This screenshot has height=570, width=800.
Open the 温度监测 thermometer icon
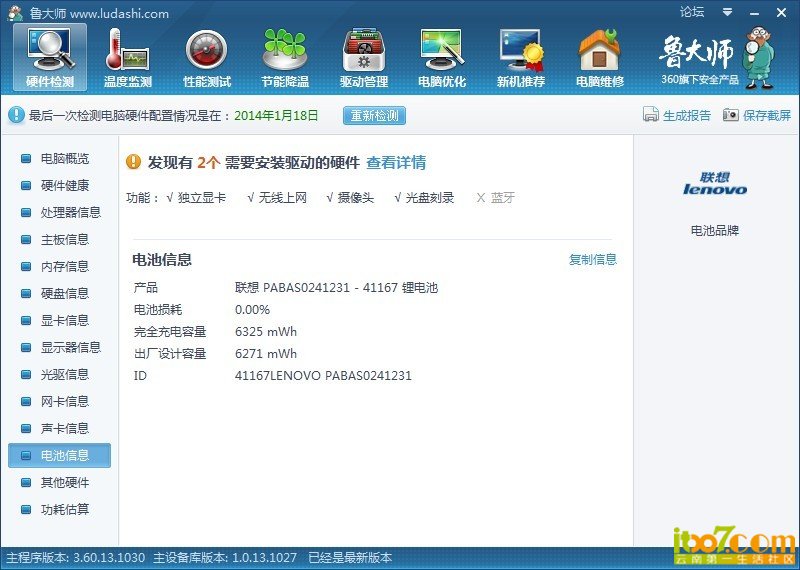pos(128,58)
